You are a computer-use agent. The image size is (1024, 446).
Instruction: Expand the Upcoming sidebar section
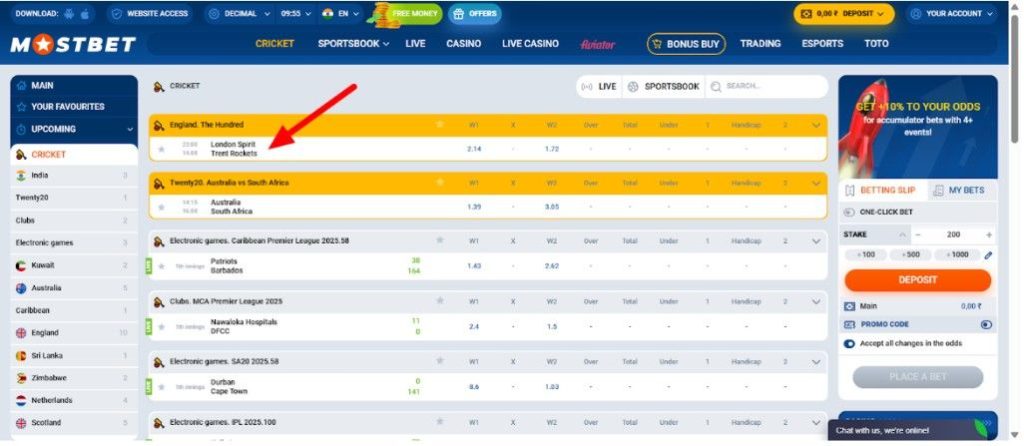74,129
